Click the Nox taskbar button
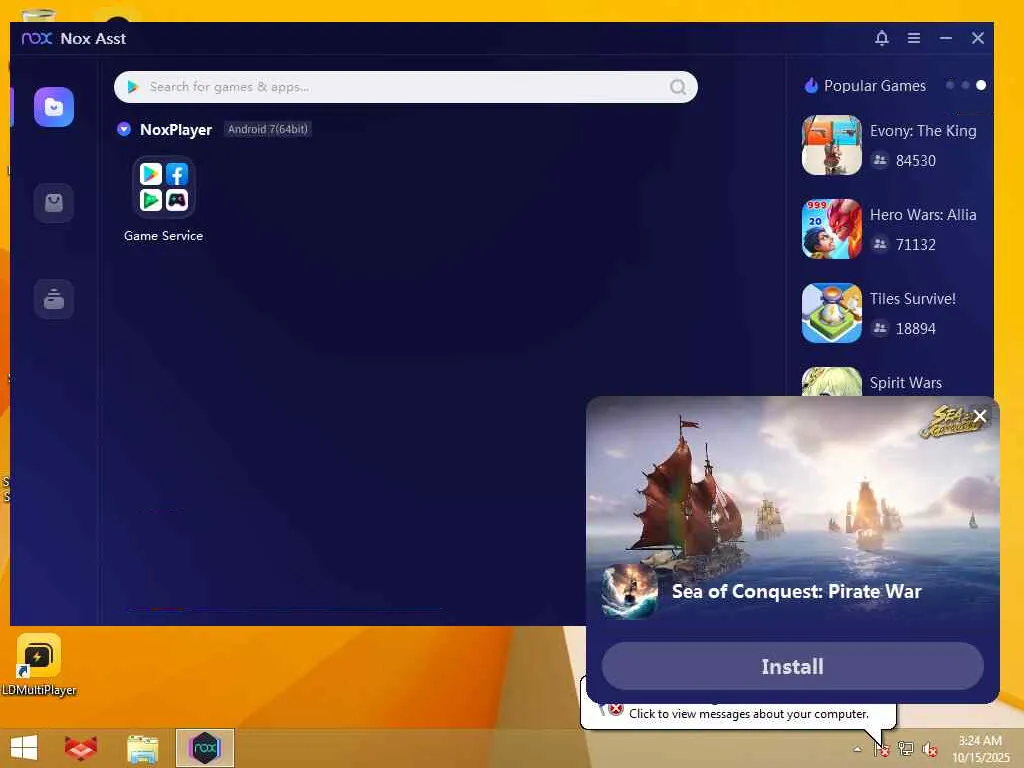1024x768 pixels. (205, 748)
